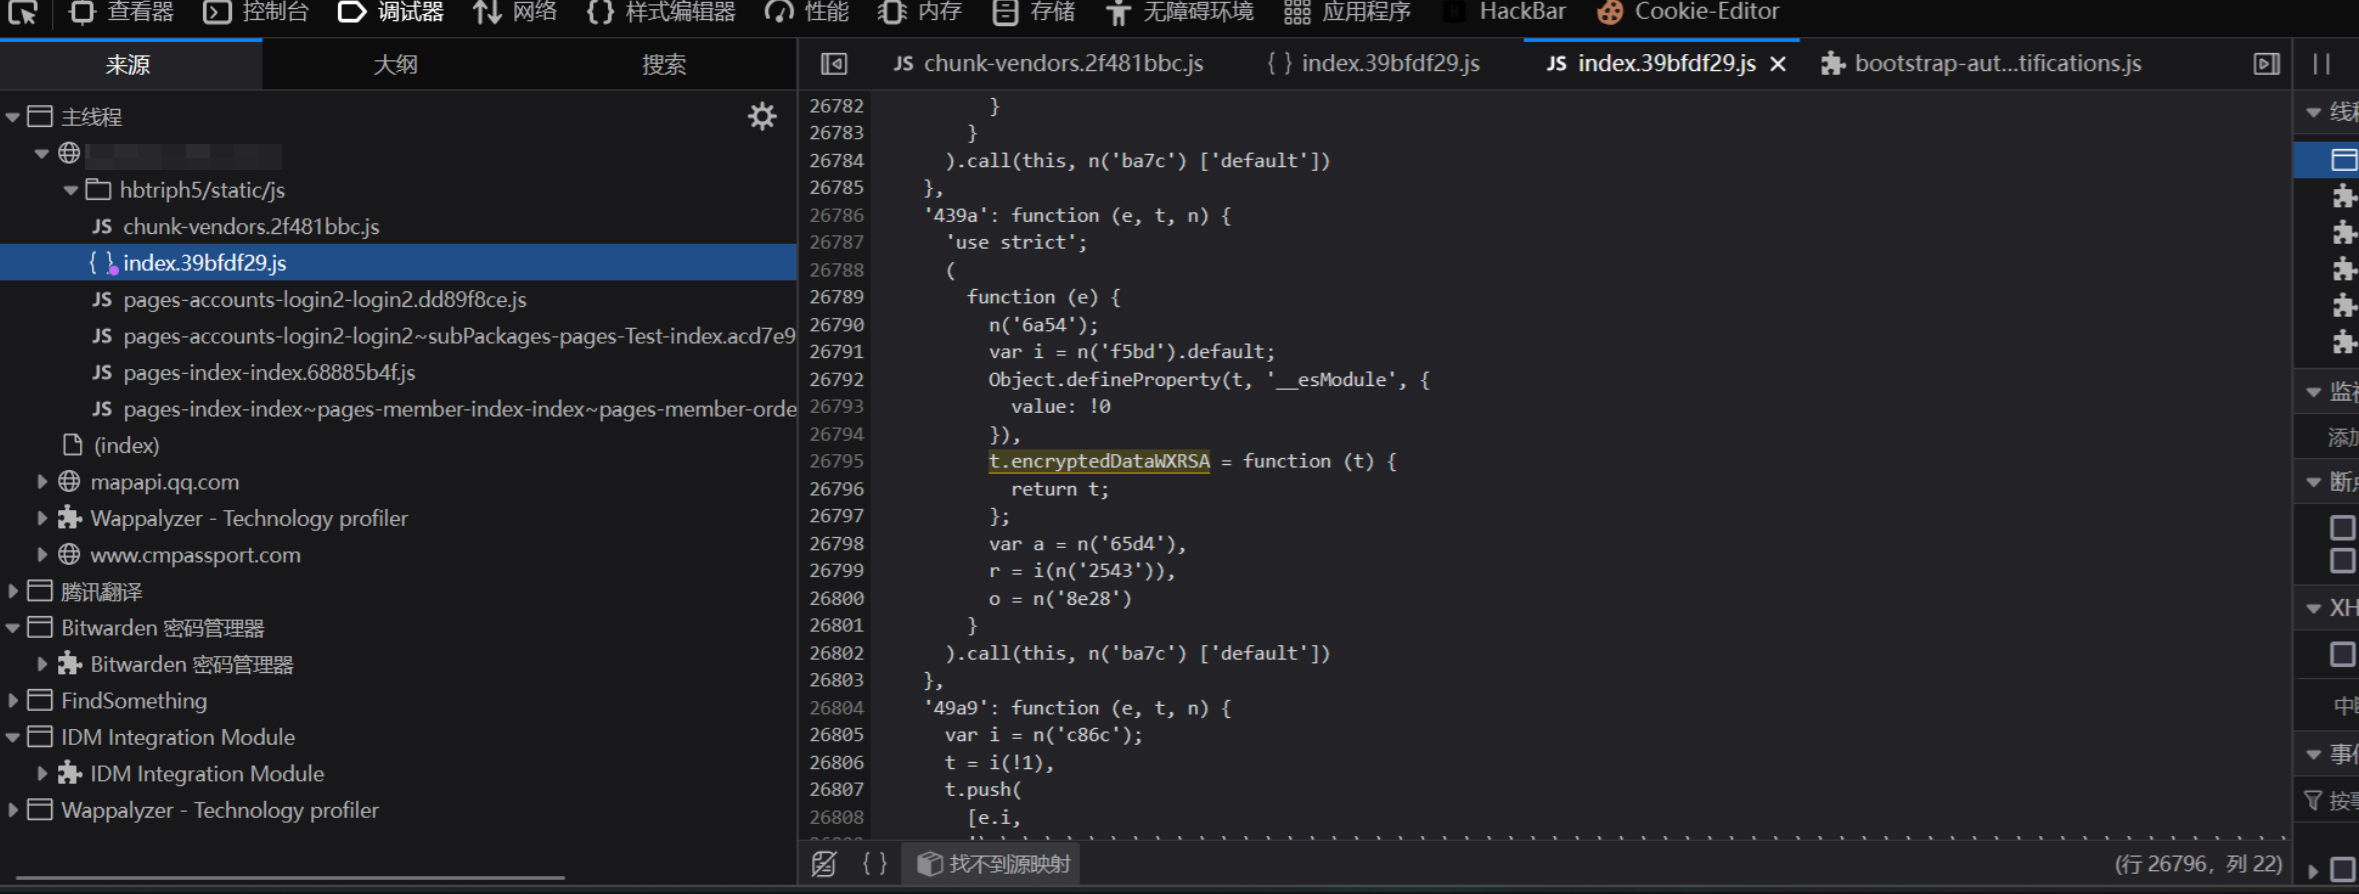Expand Wappalyzer - Technology profiler under main thread
2359x894 pixels.
pos(41,518)
